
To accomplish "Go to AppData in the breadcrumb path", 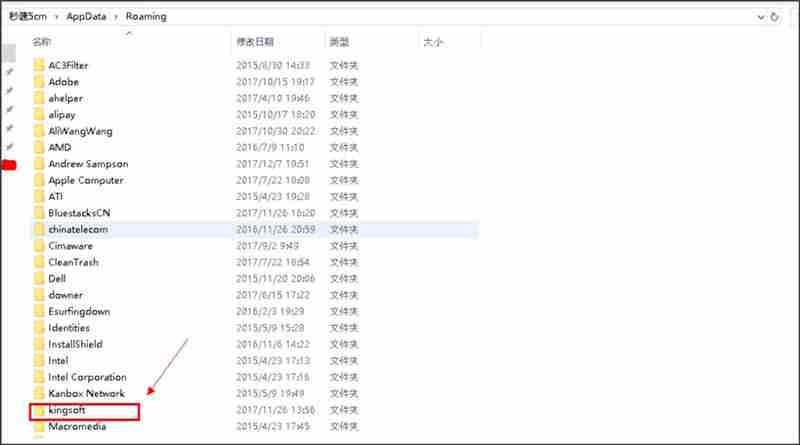I will (86, 16).
